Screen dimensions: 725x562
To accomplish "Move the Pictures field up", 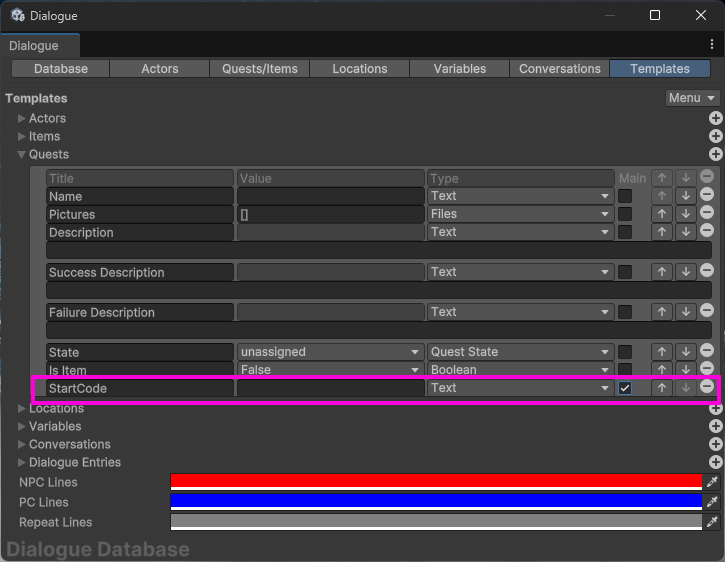I will tap(662, 214).
